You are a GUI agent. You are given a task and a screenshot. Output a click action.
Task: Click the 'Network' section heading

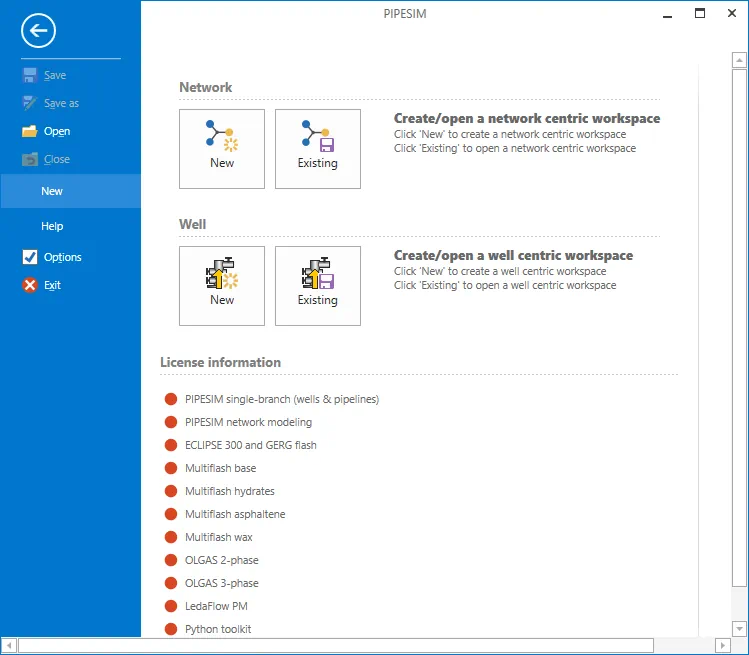pyautogui.click(x=205, y=87)
